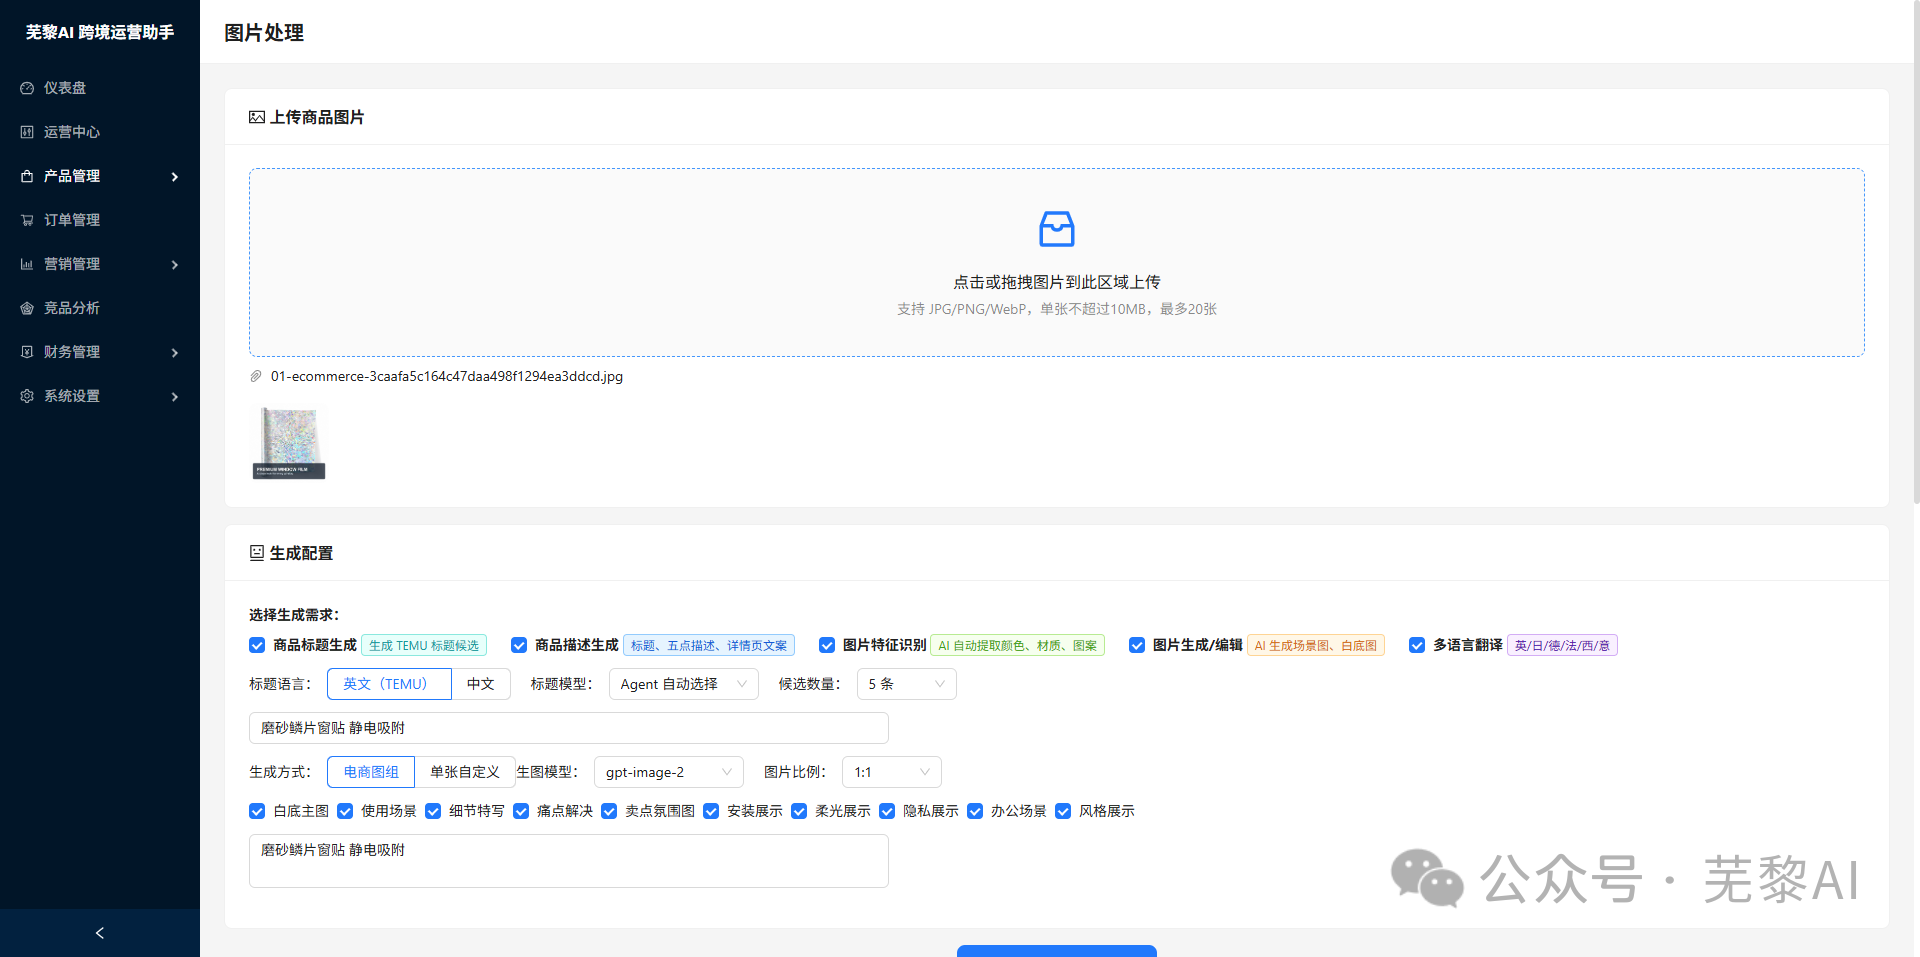Screen dimensions: 1920x957
Task: Click the paperclip icon beside uploaded filename
Action: [256, 376]
